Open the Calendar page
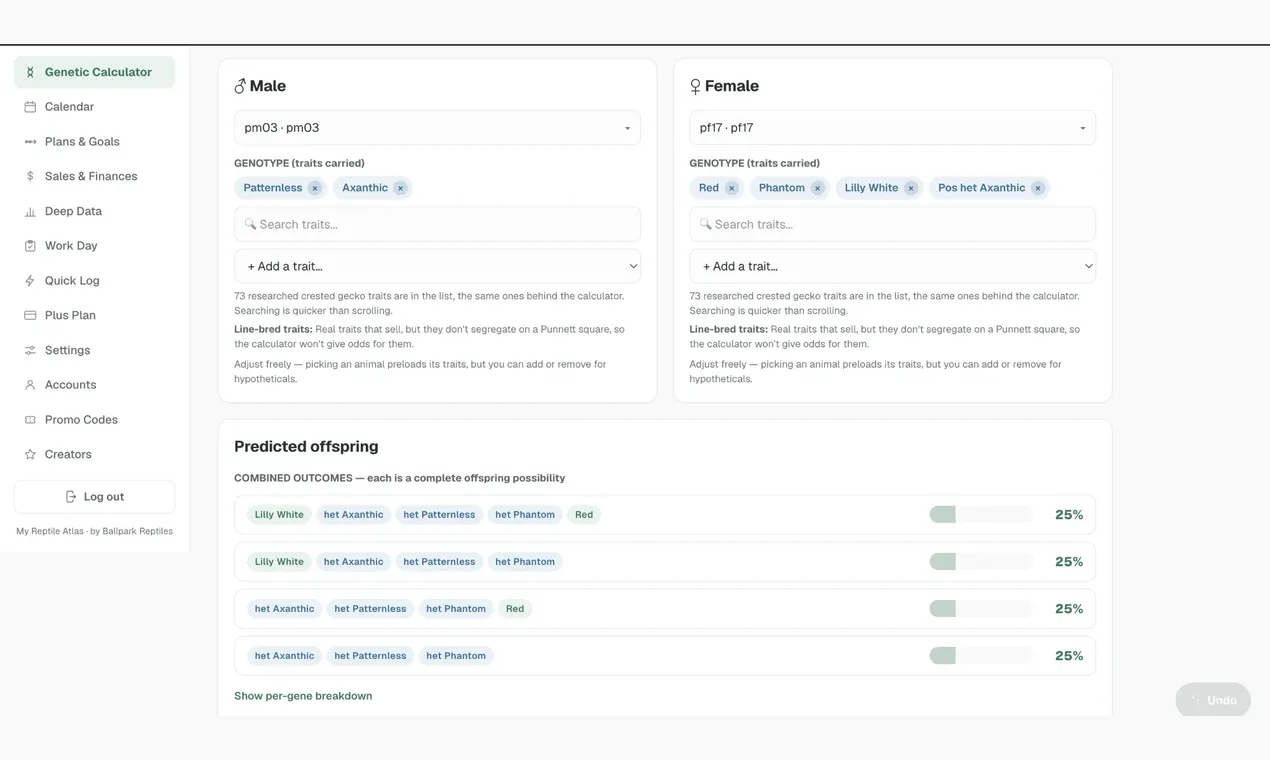 pyautogui.click(x=94, y=107)
